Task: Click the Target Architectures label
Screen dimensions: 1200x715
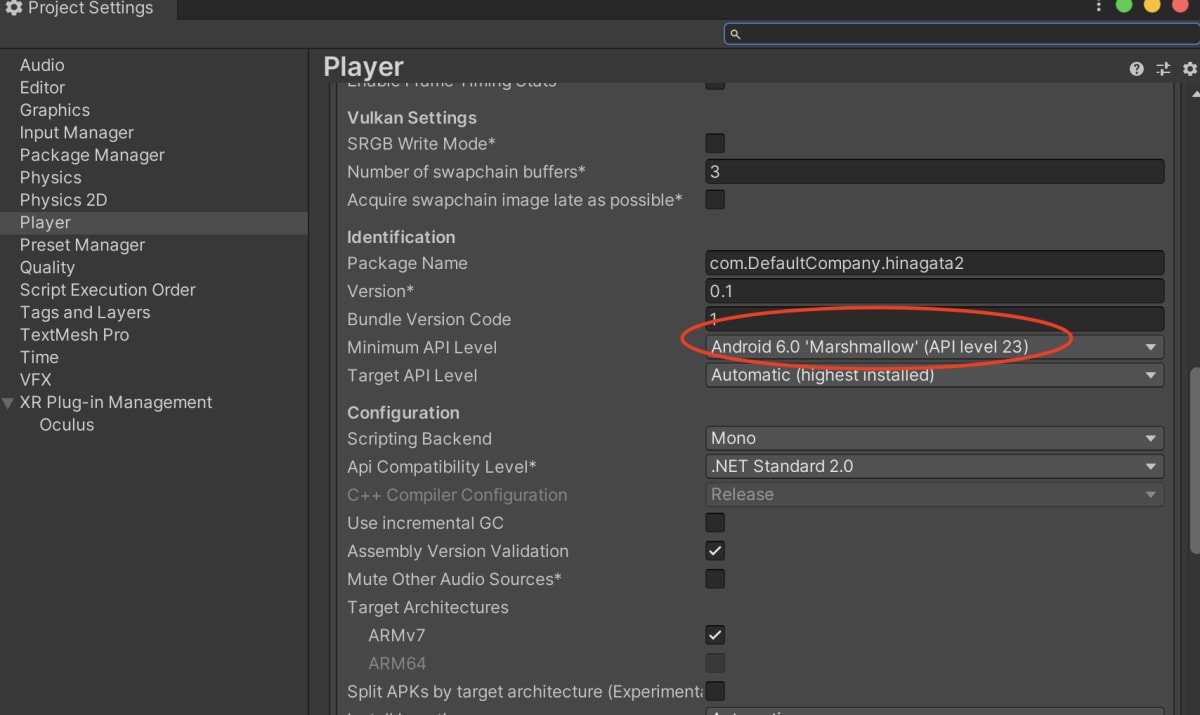Action: click(428, 607)
